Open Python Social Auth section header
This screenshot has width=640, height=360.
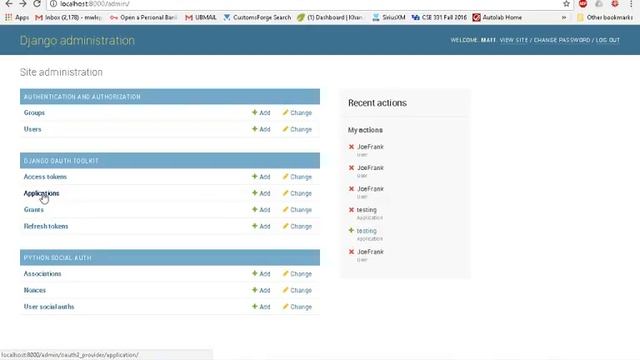[58, 258]
